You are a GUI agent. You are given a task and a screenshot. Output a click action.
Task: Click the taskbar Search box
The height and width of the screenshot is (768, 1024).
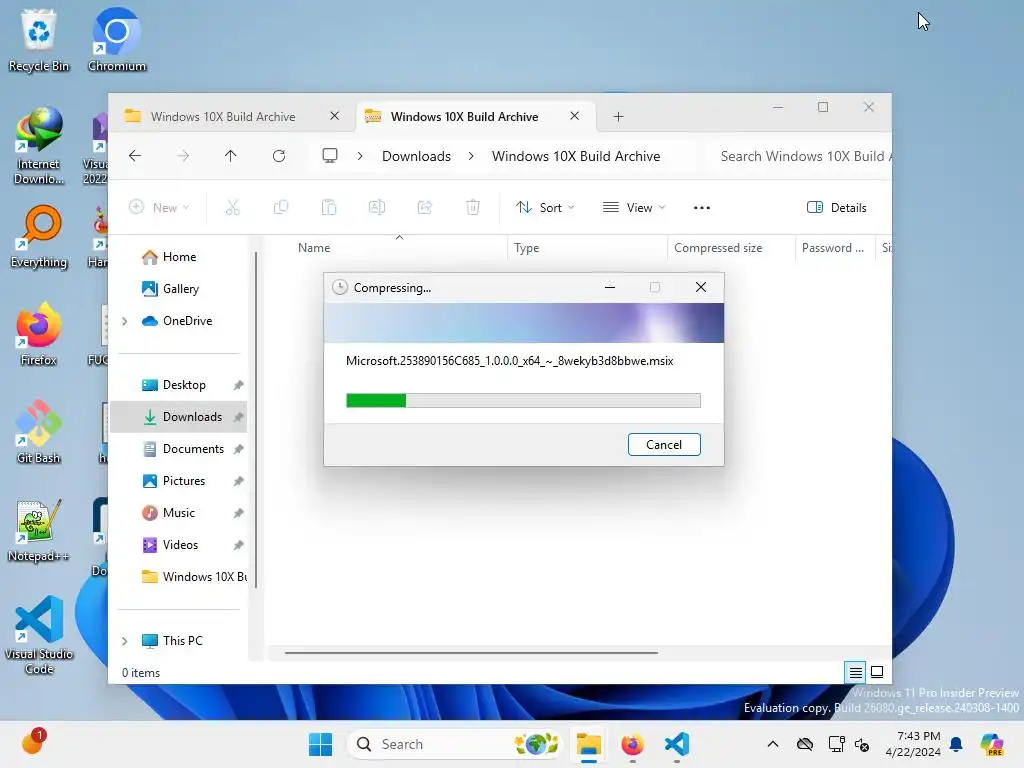pos(455,744)
